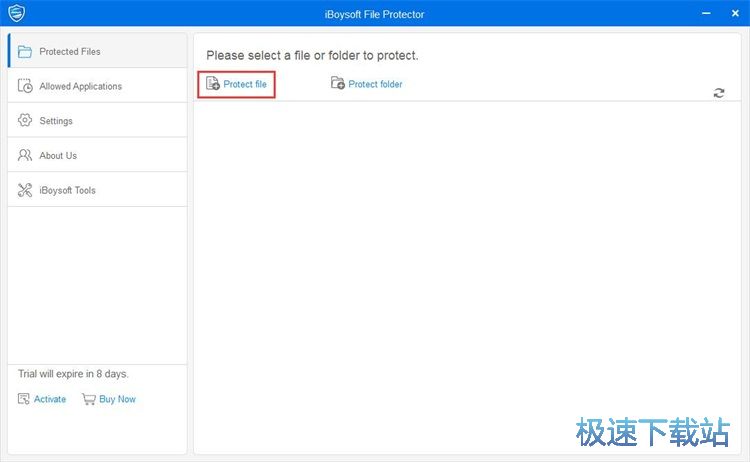Click the iBoysoft Tools wrench icon
This screenshot has height=462, width=750.
25,190
